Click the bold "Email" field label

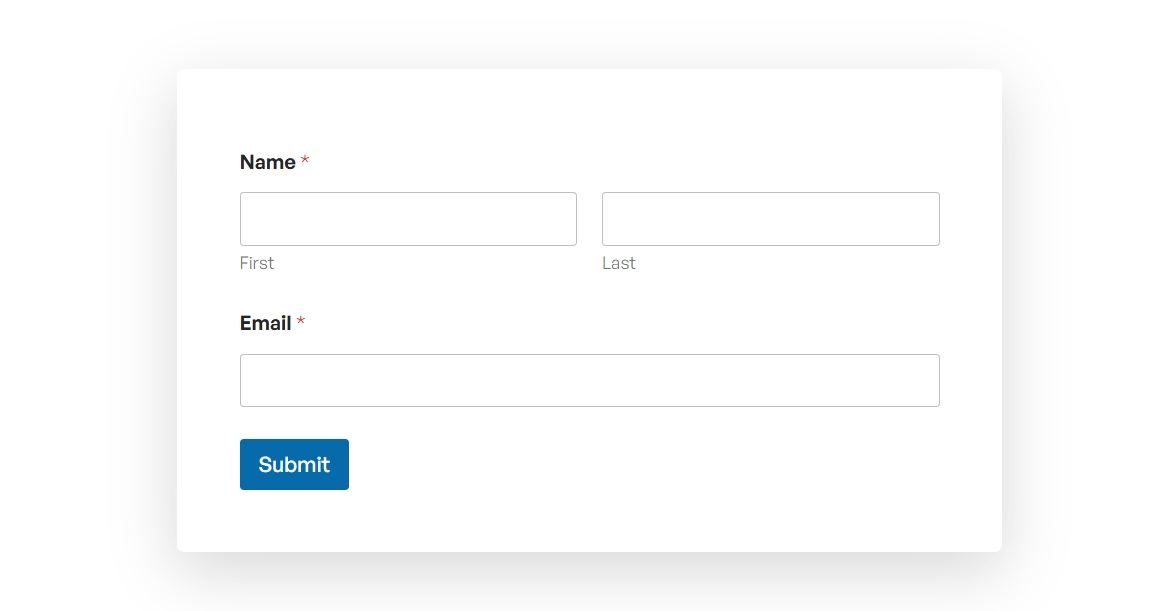pyautogui.click(x=266, y=323)
